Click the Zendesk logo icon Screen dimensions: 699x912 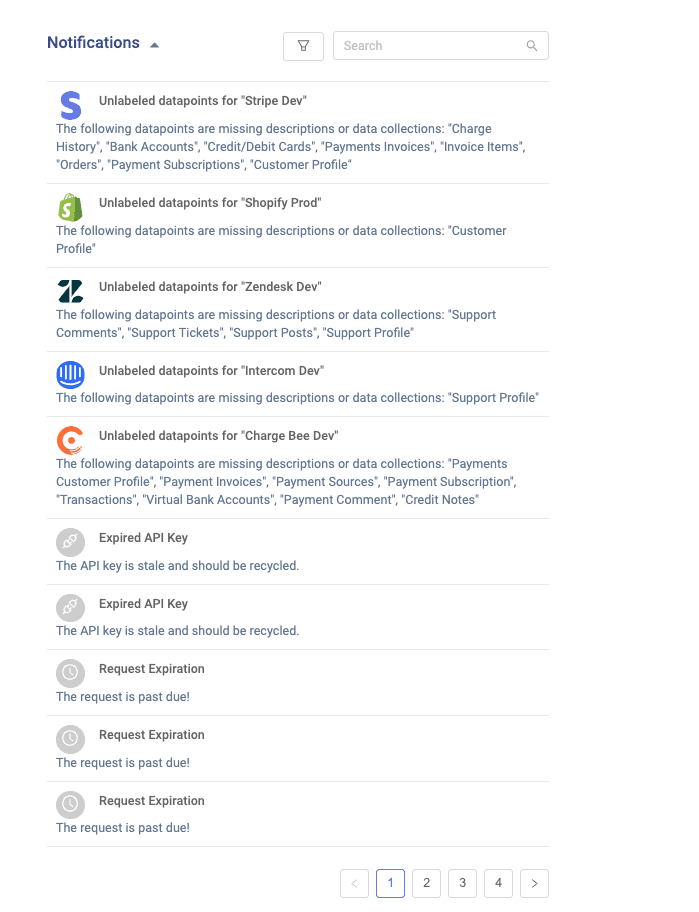click(x=70, y=291)
